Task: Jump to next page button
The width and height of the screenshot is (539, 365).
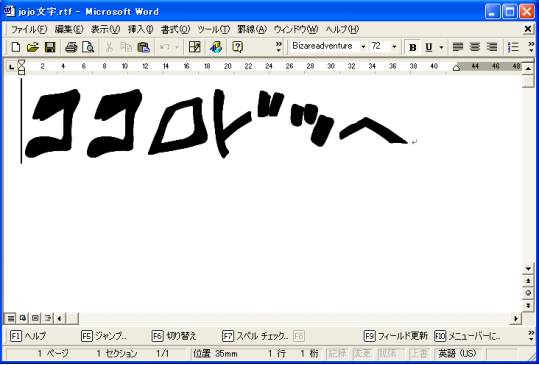Action: pos(528,306)
